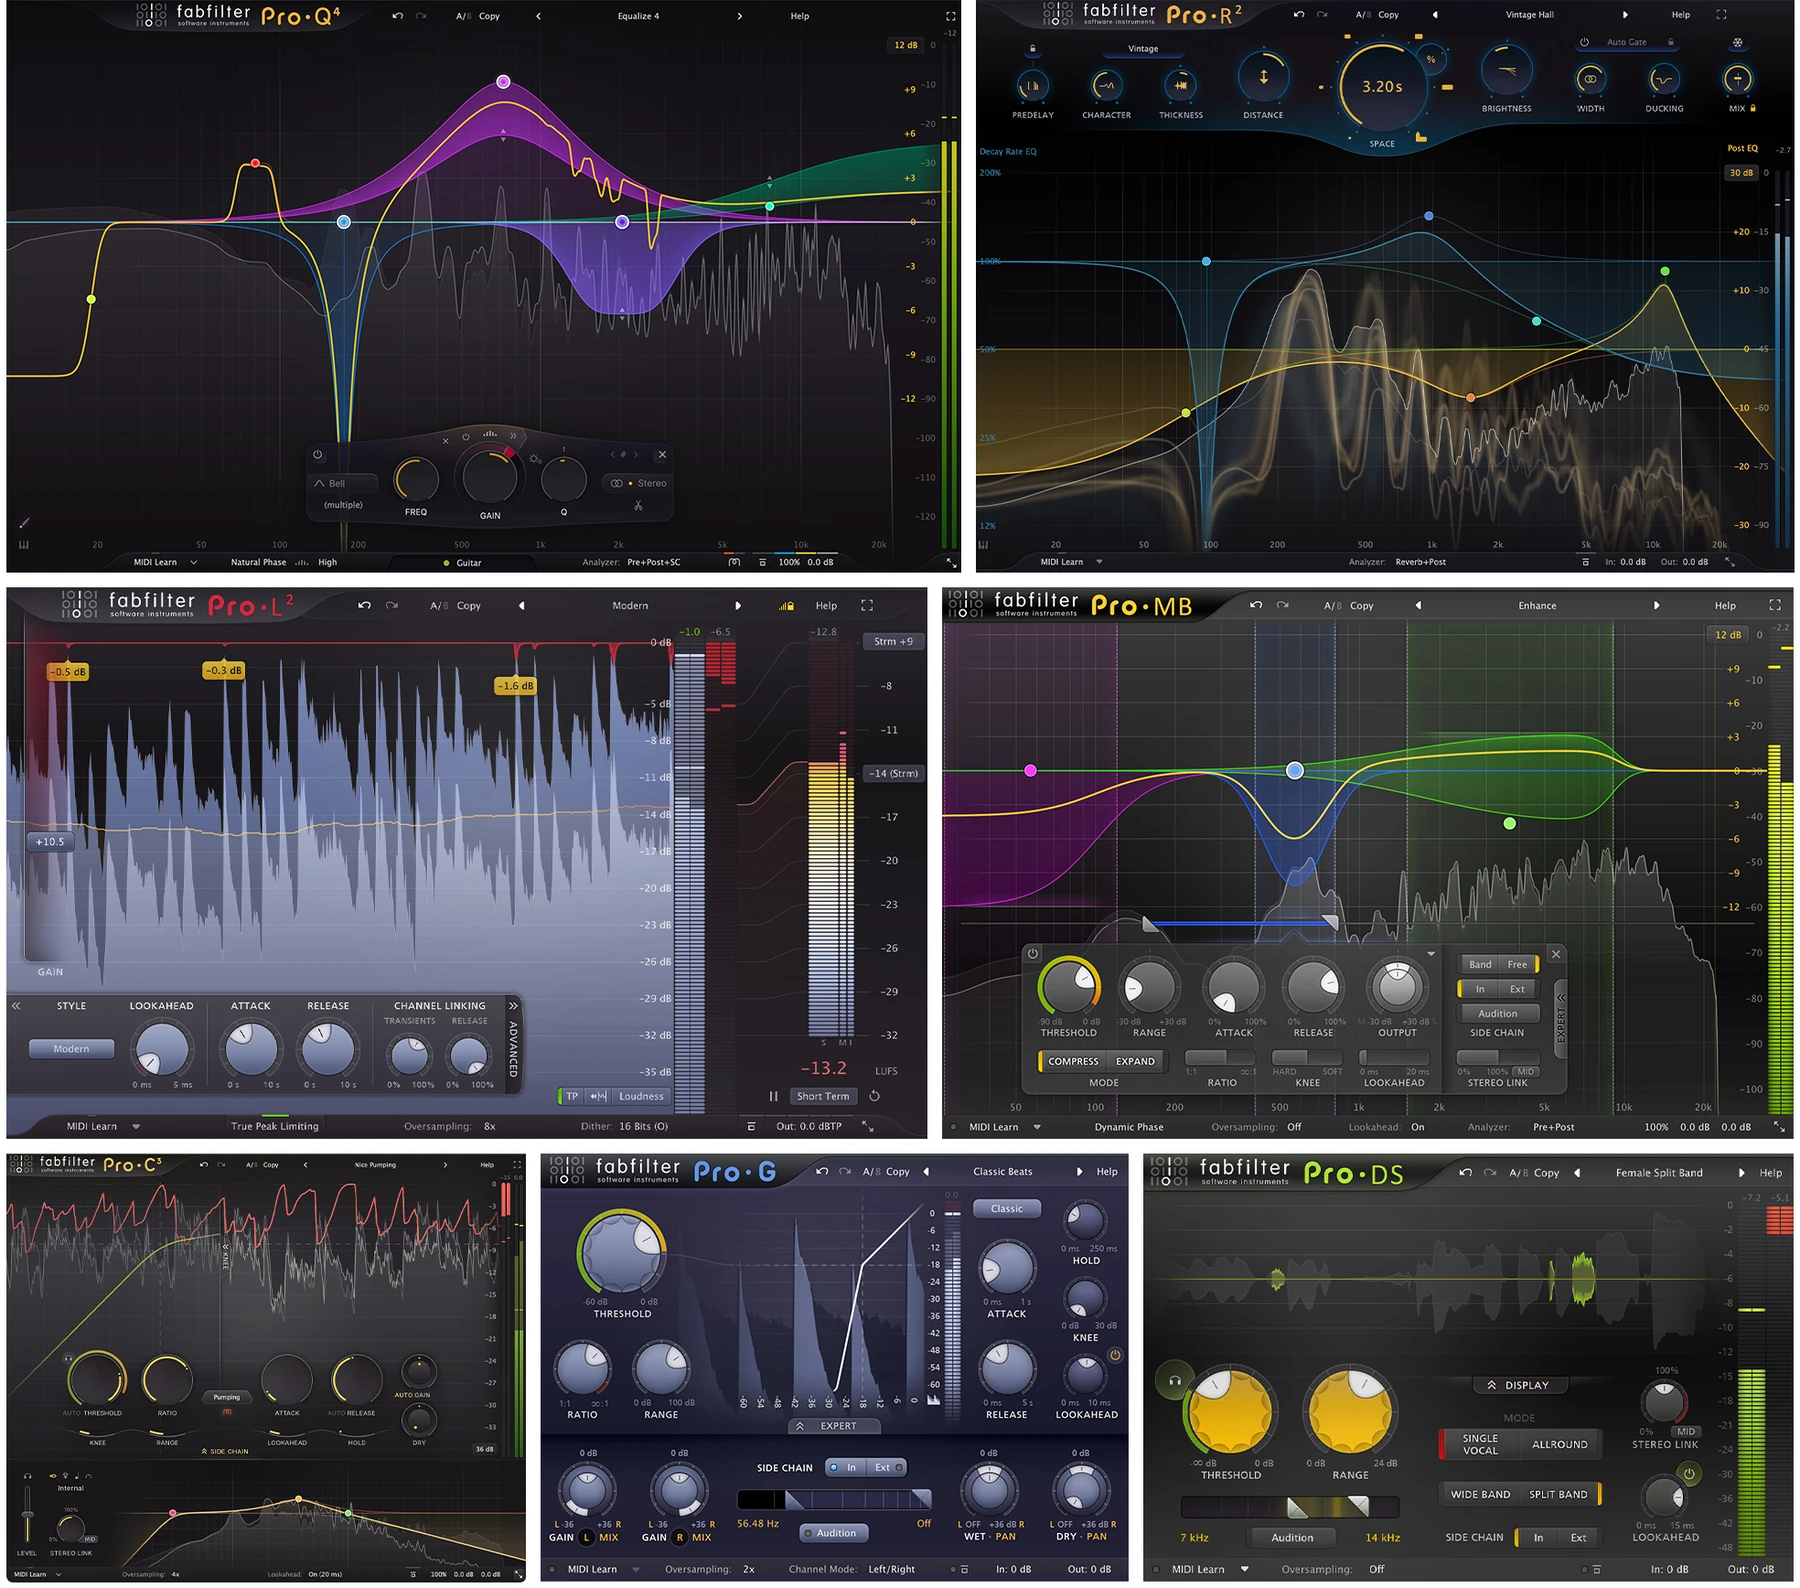Open the Female Split Band preset menu in Pro-DS
This screenshot has width=1800, height=1588.
tap(1659, 1172)
